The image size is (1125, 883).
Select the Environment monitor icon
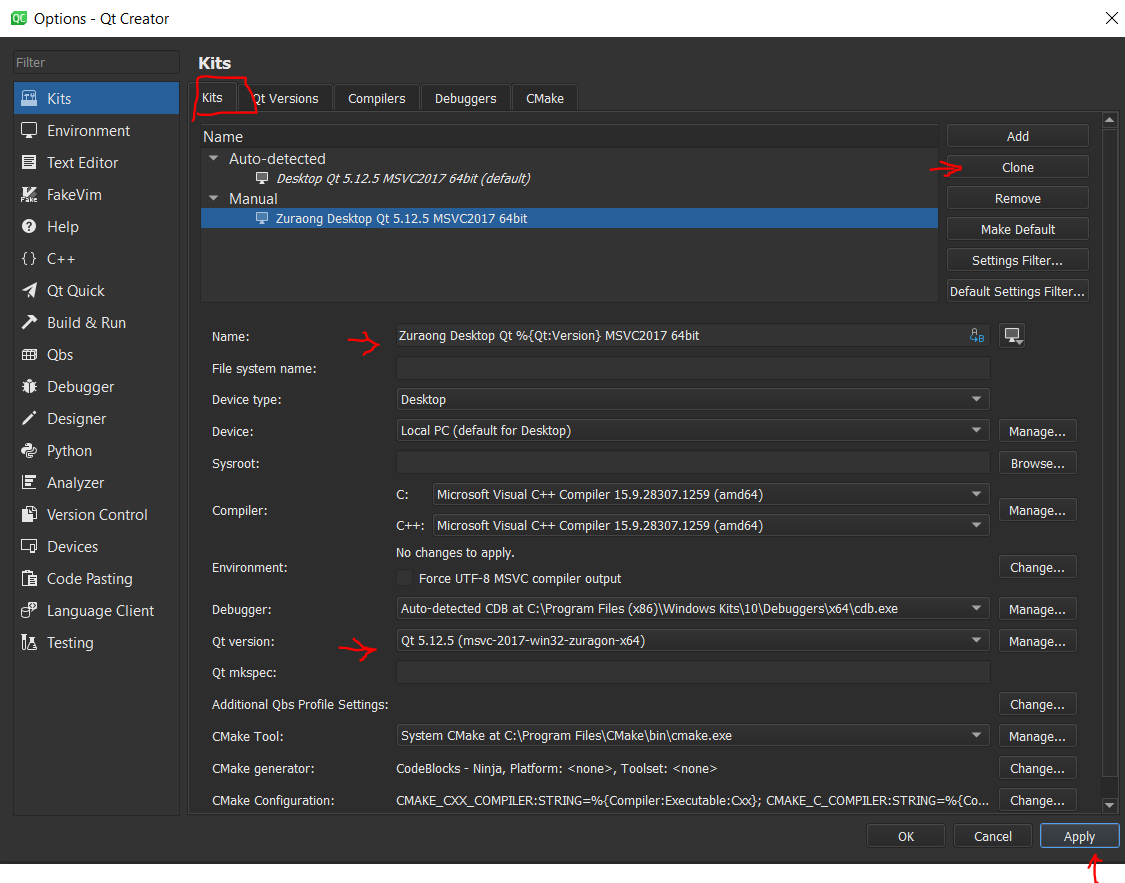pyautogui.click(x=29, y=131)
